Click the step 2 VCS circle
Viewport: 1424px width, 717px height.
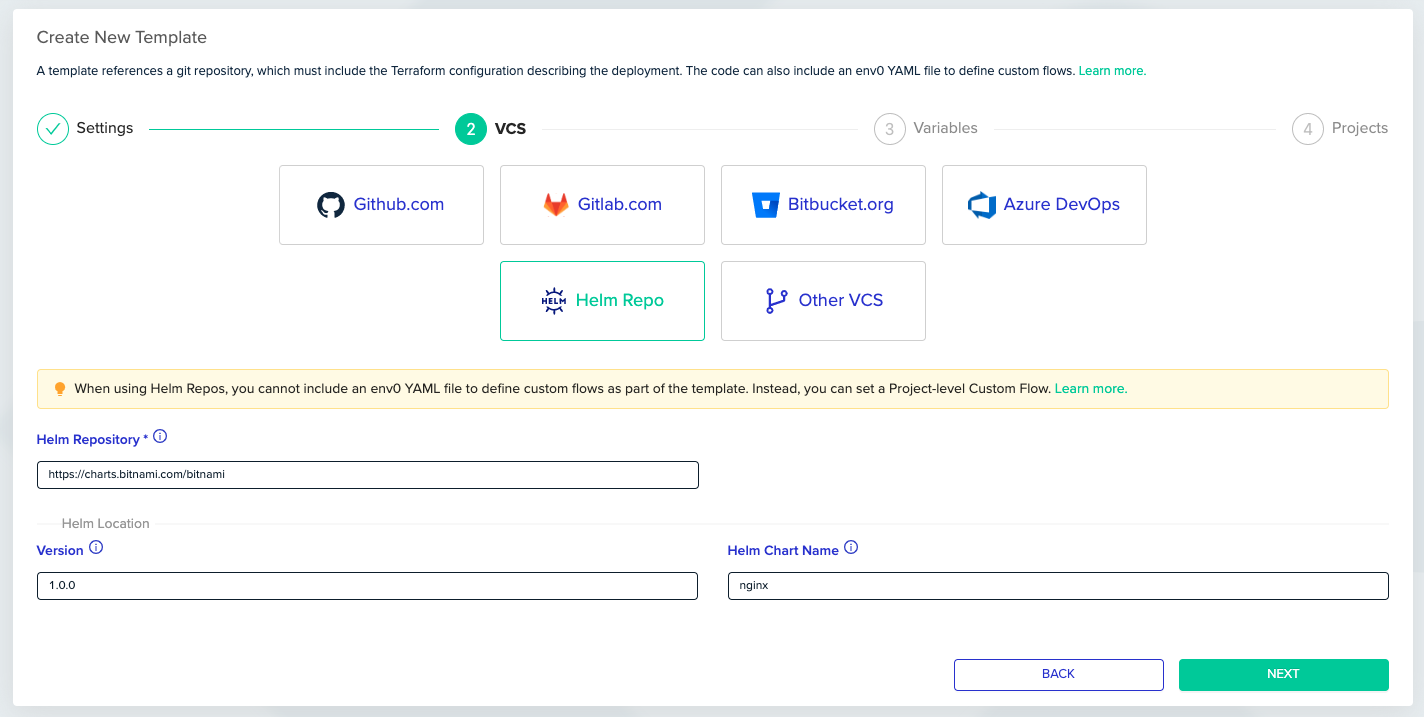471,129
